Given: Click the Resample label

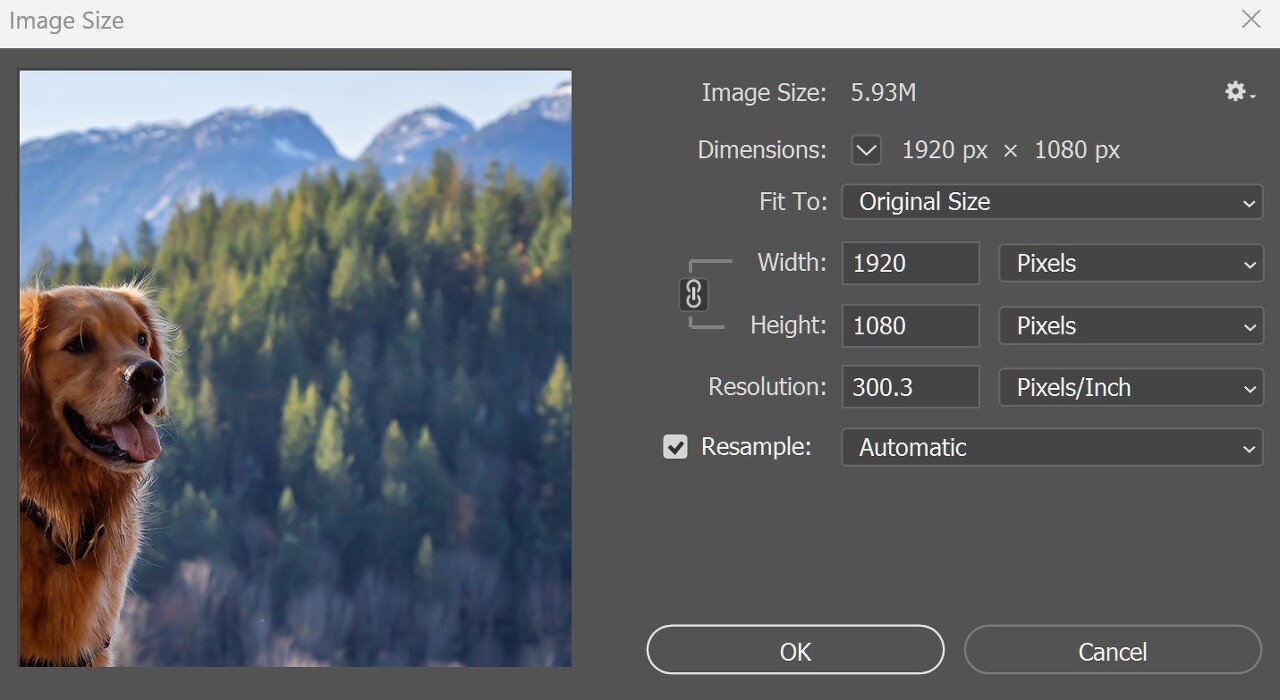Looking at the screenshot, I should click(x=756, y=447).
